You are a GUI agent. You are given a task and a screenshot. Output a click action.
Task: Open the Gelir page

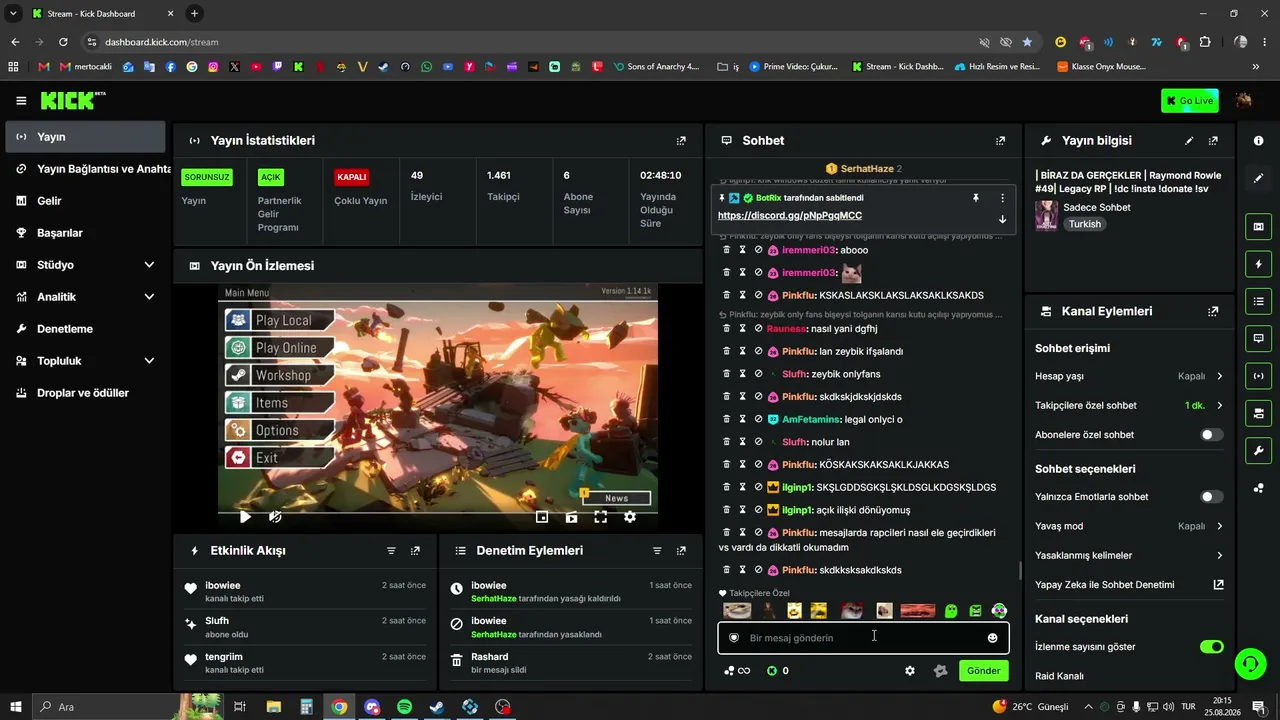click(85, 201)
